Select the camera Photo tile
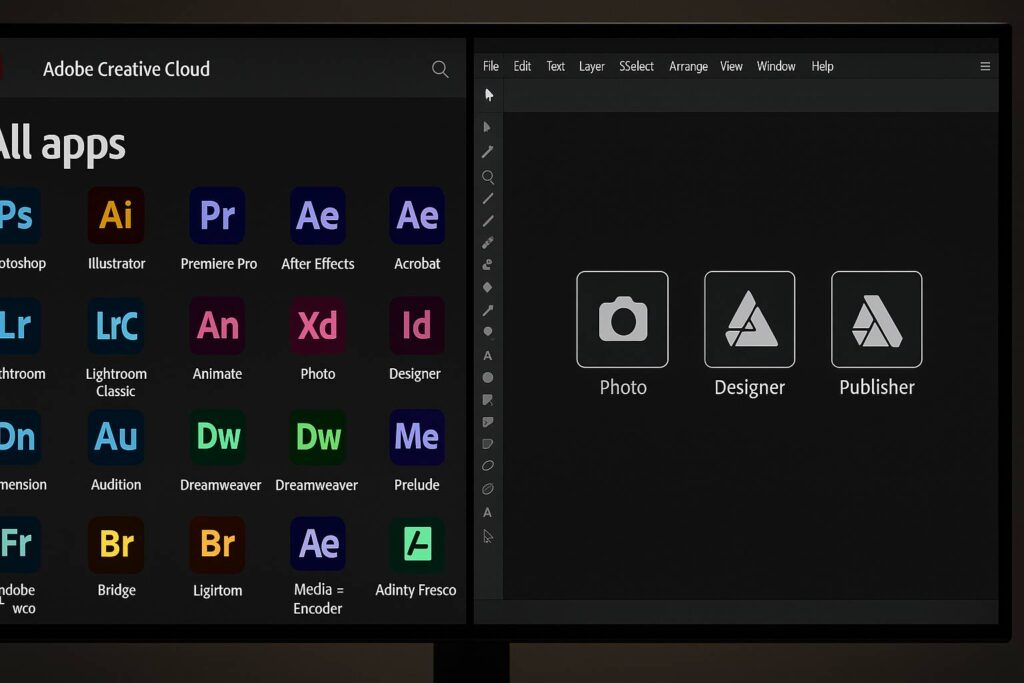The height and width of the screenshot is (683, 1024). click(622, 320)
